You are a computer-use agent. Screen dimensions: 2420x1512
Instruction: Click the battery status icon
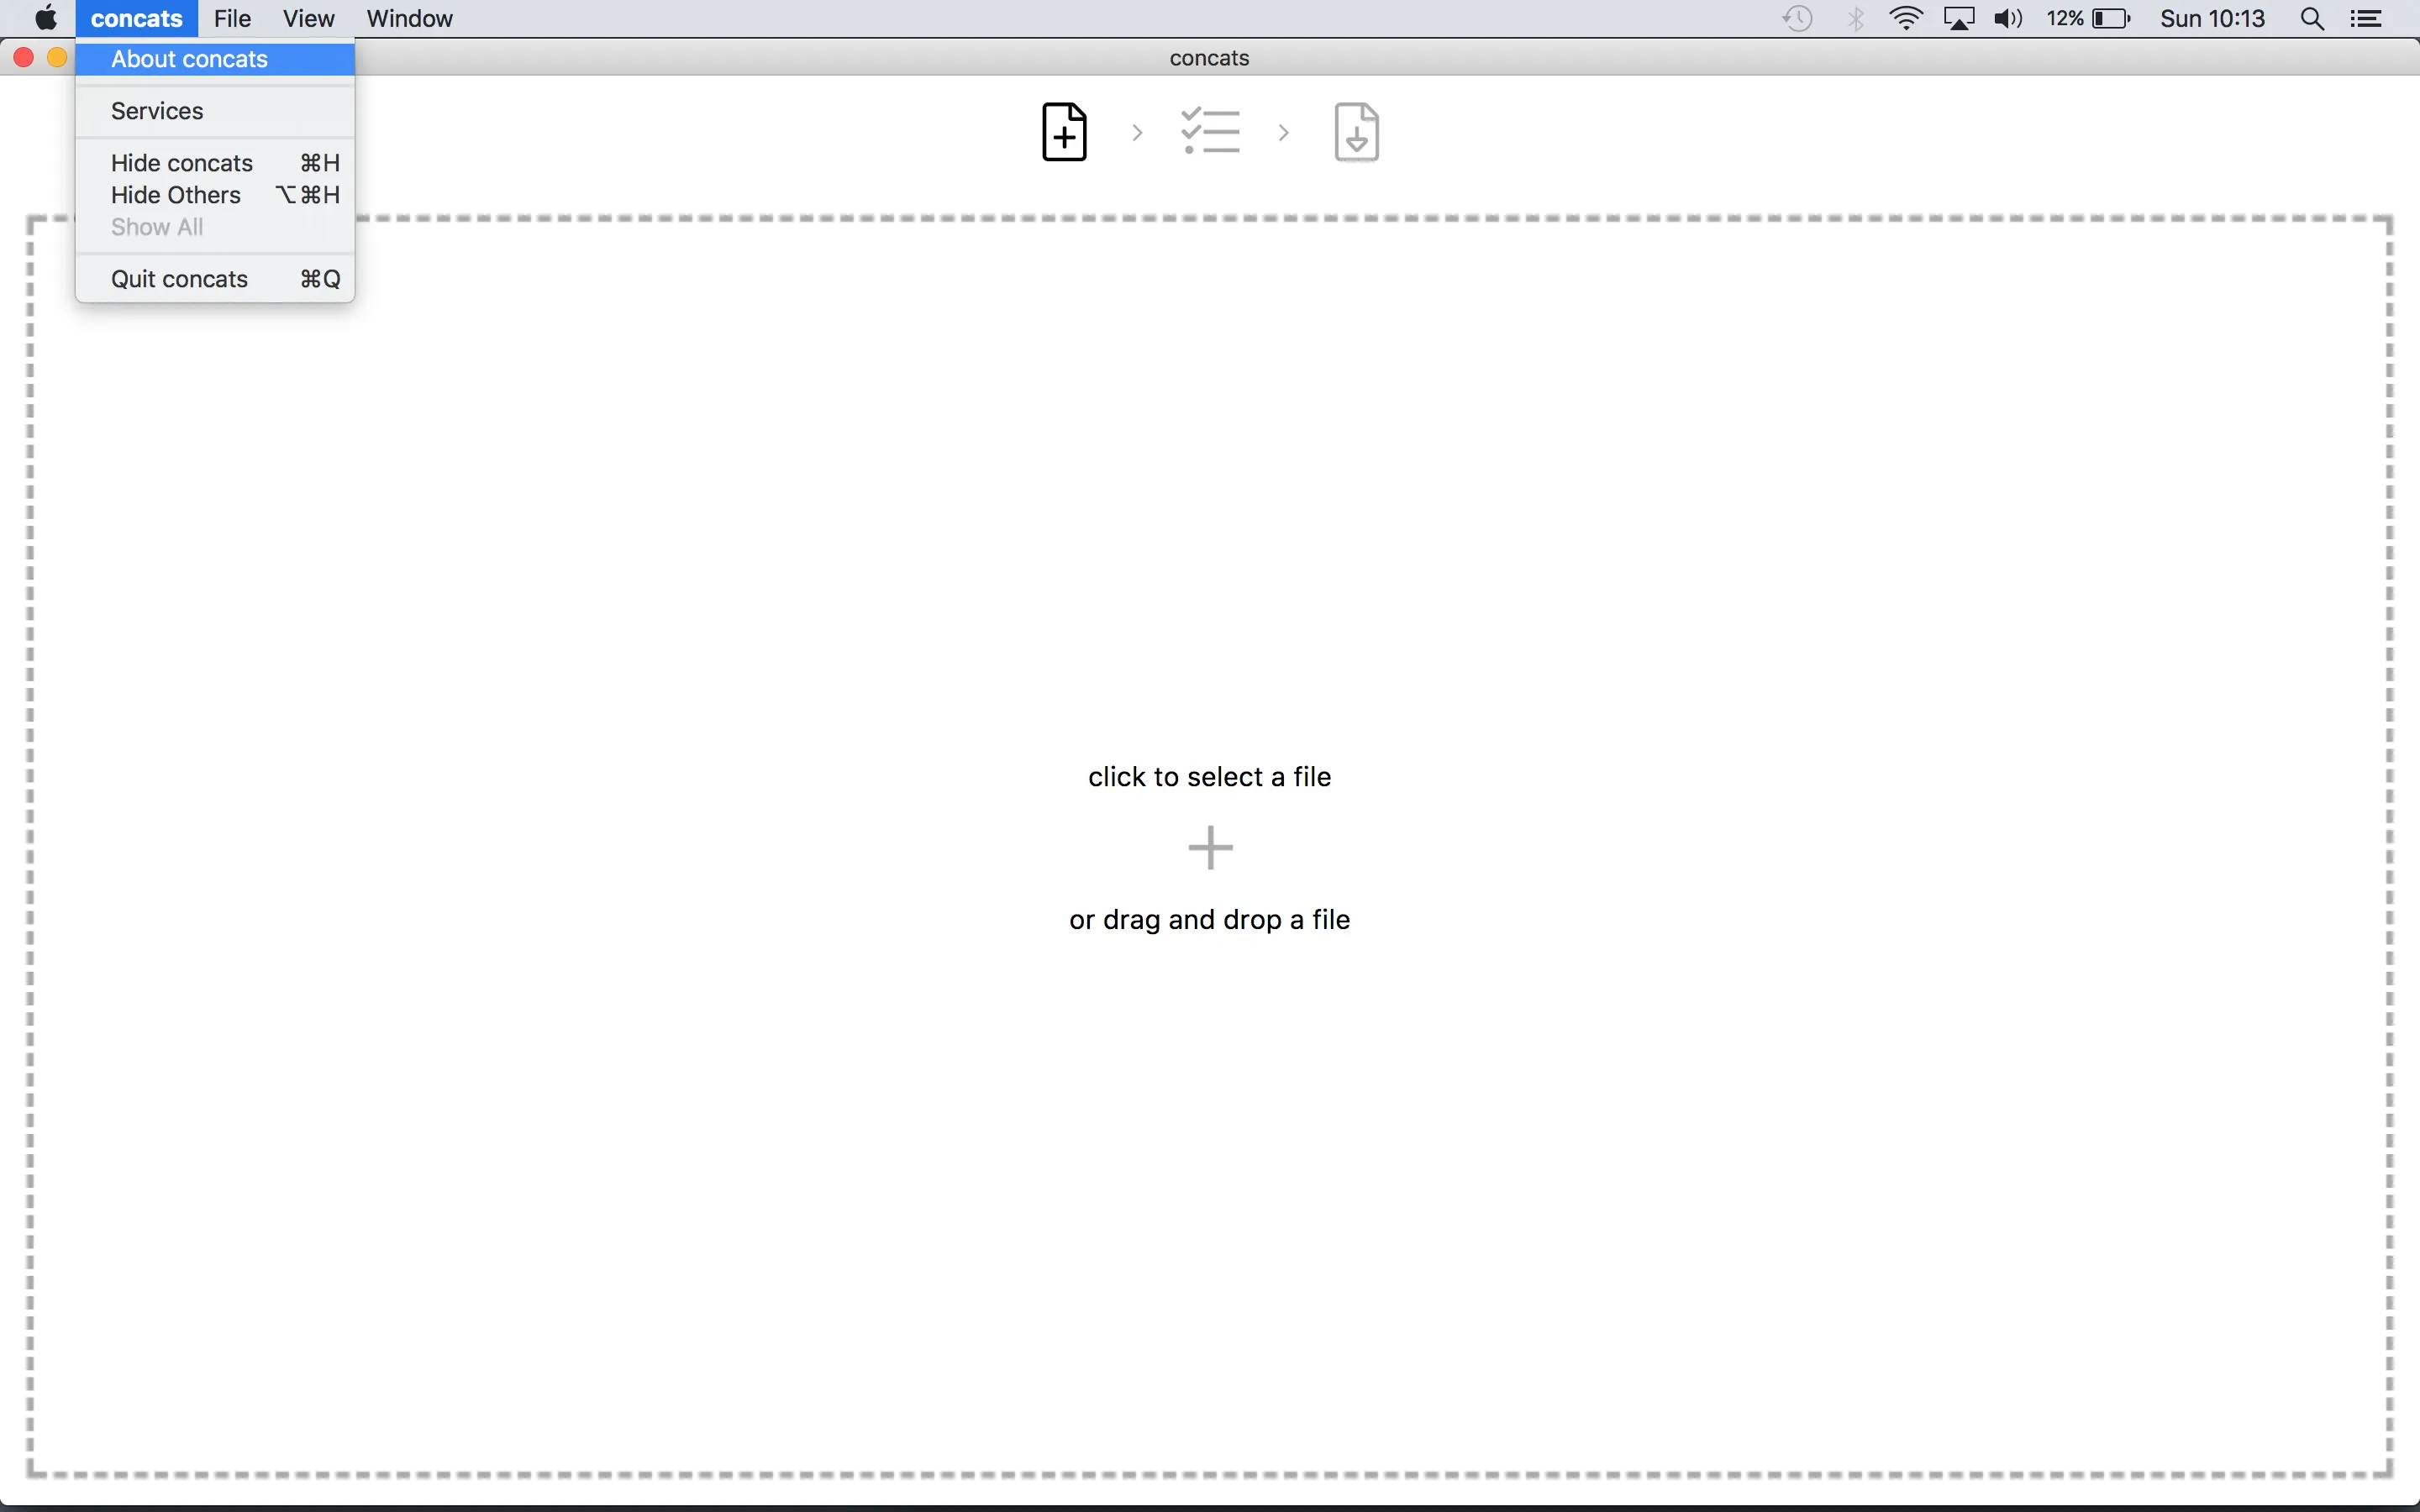point(2110,19)
